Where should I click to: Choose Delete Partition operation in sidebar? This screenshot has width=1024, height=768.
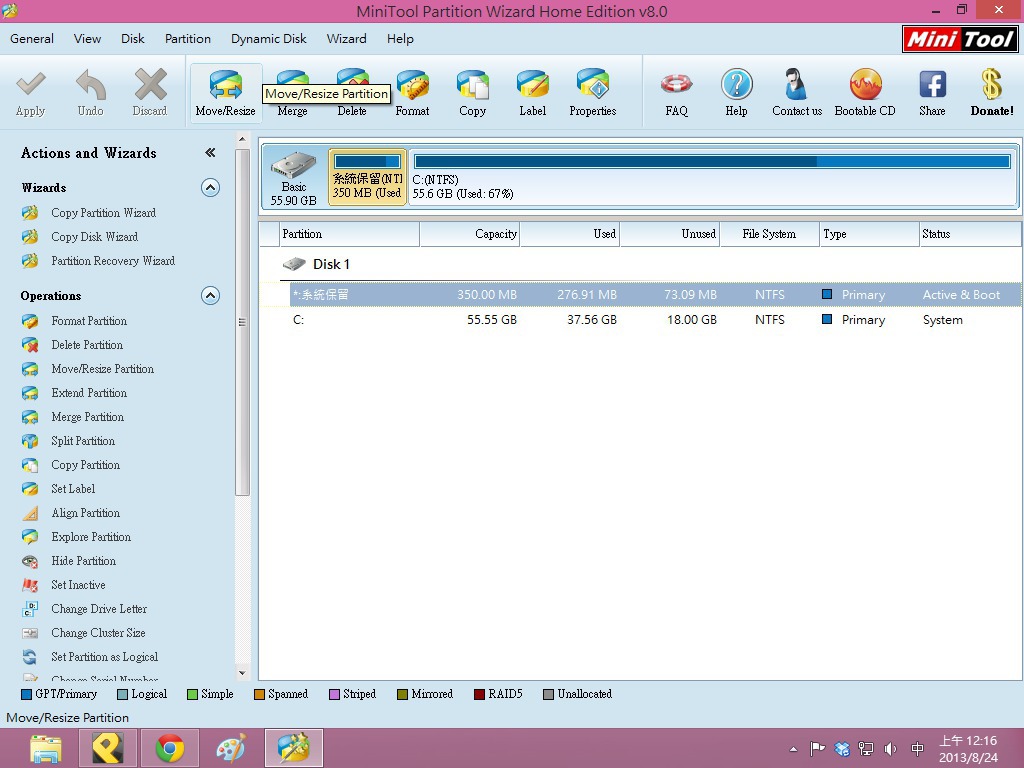pyautogui.click(x=87, y=345)
